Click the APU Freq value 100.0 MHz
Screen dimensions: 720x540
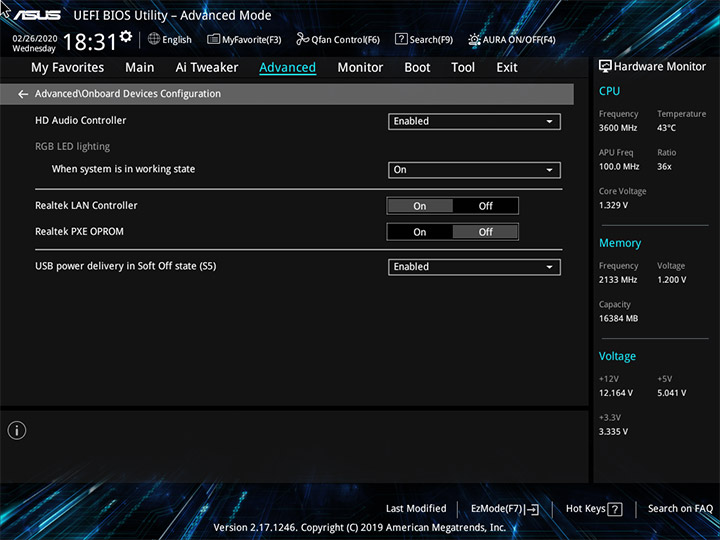[x=619, y=167]
